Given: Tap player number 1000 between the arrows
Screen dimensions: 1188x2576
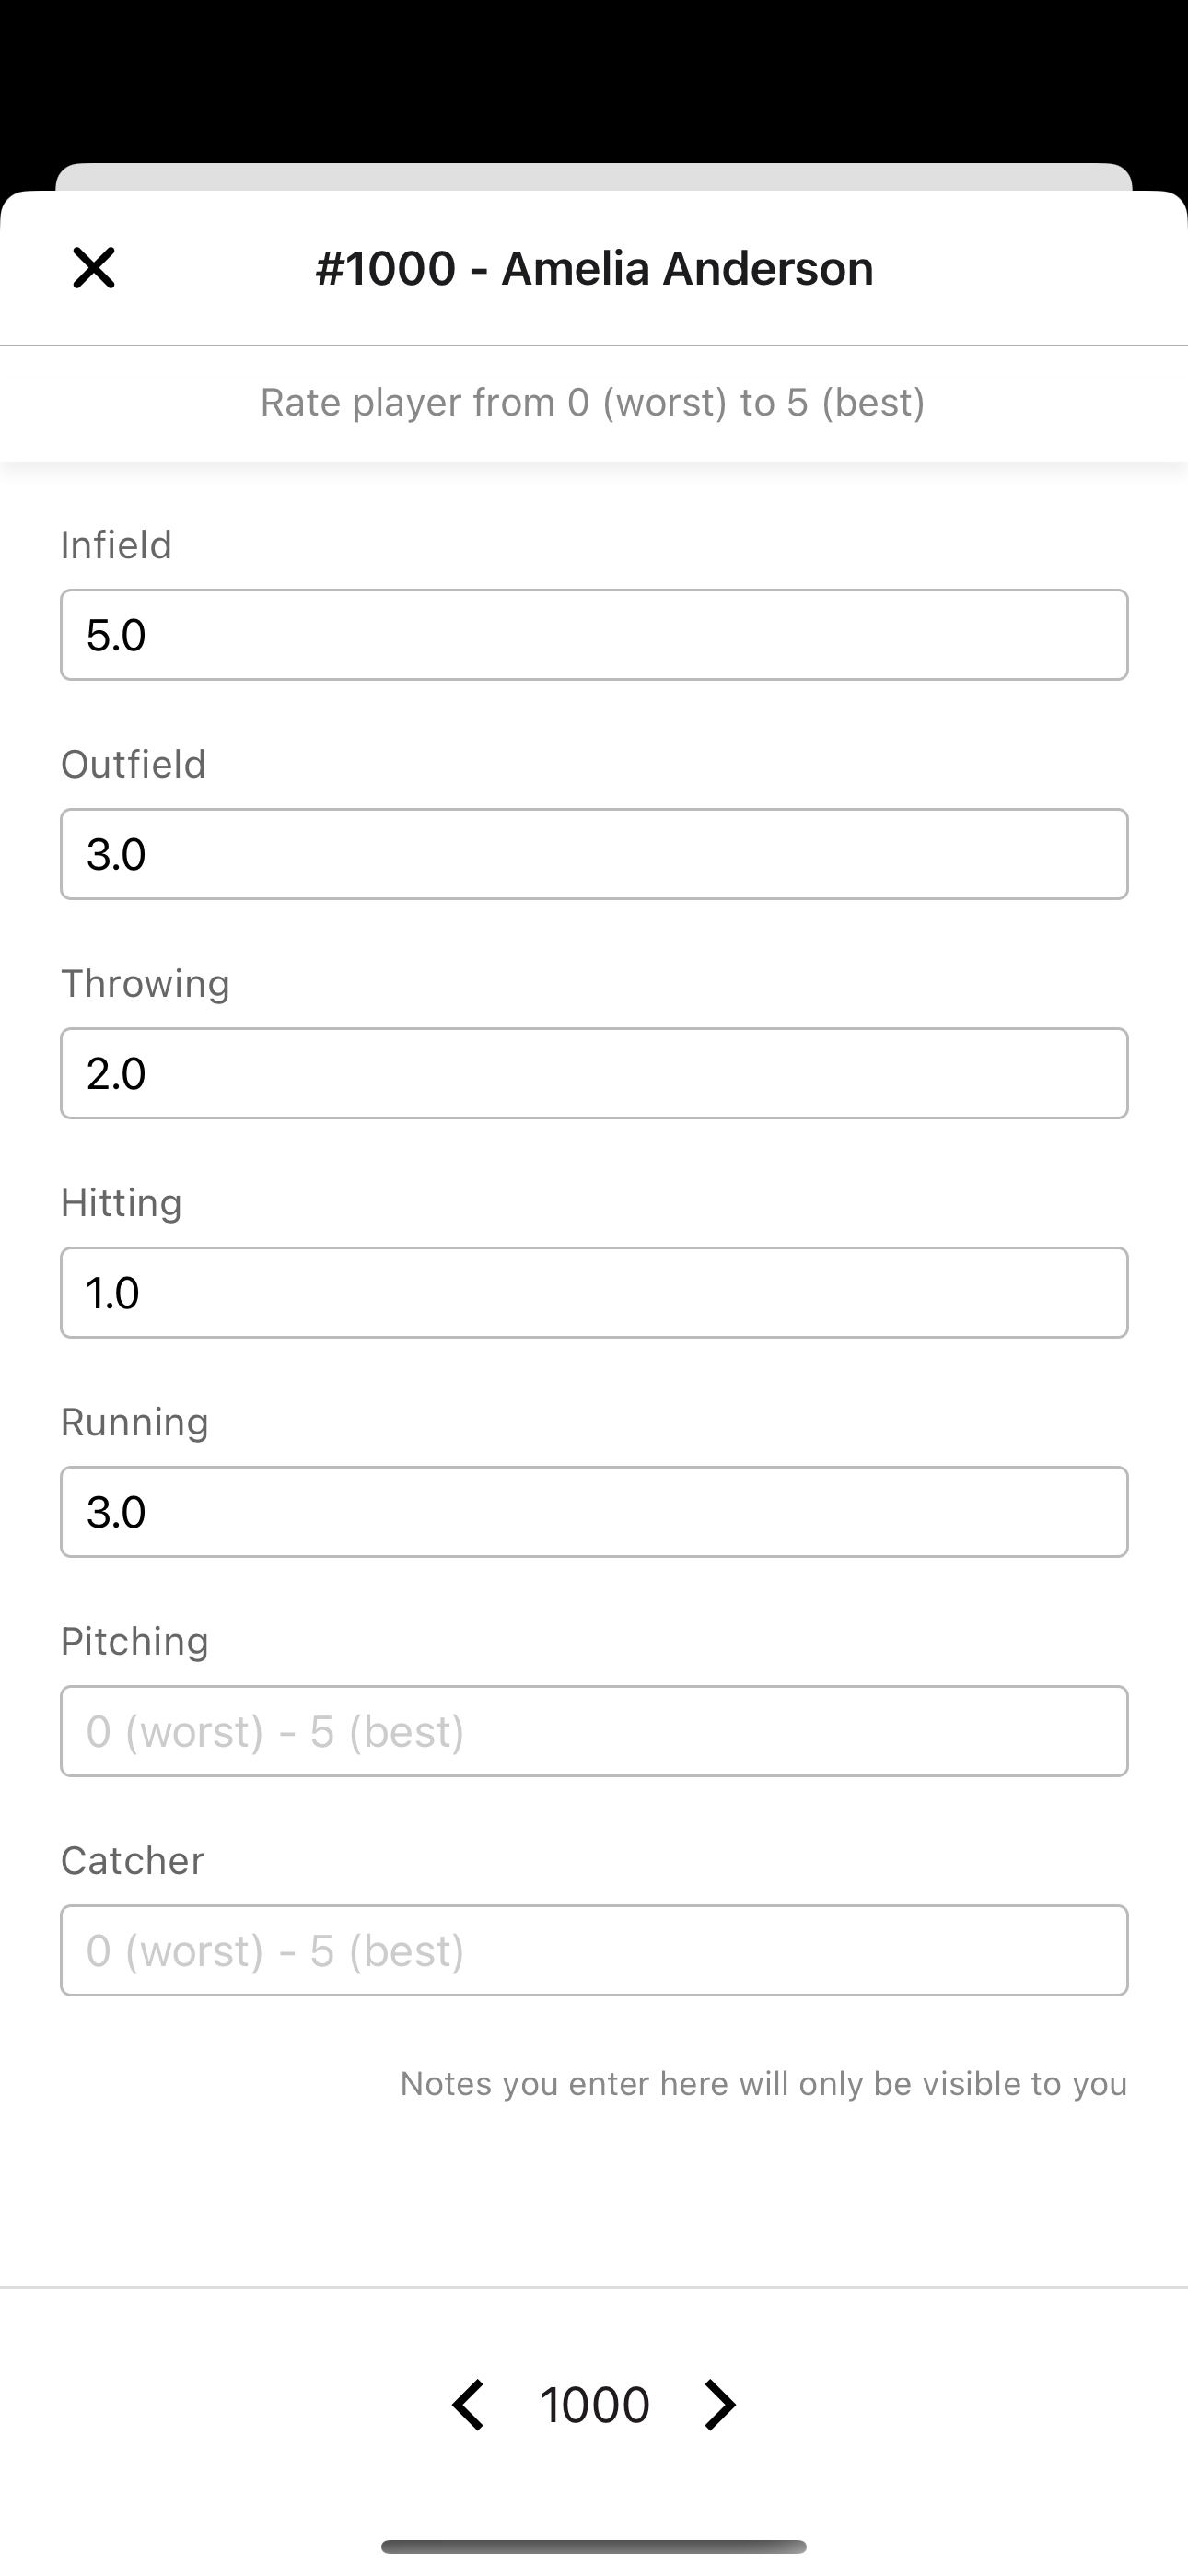Looking at the screenshot, I should click(594, 2405).
